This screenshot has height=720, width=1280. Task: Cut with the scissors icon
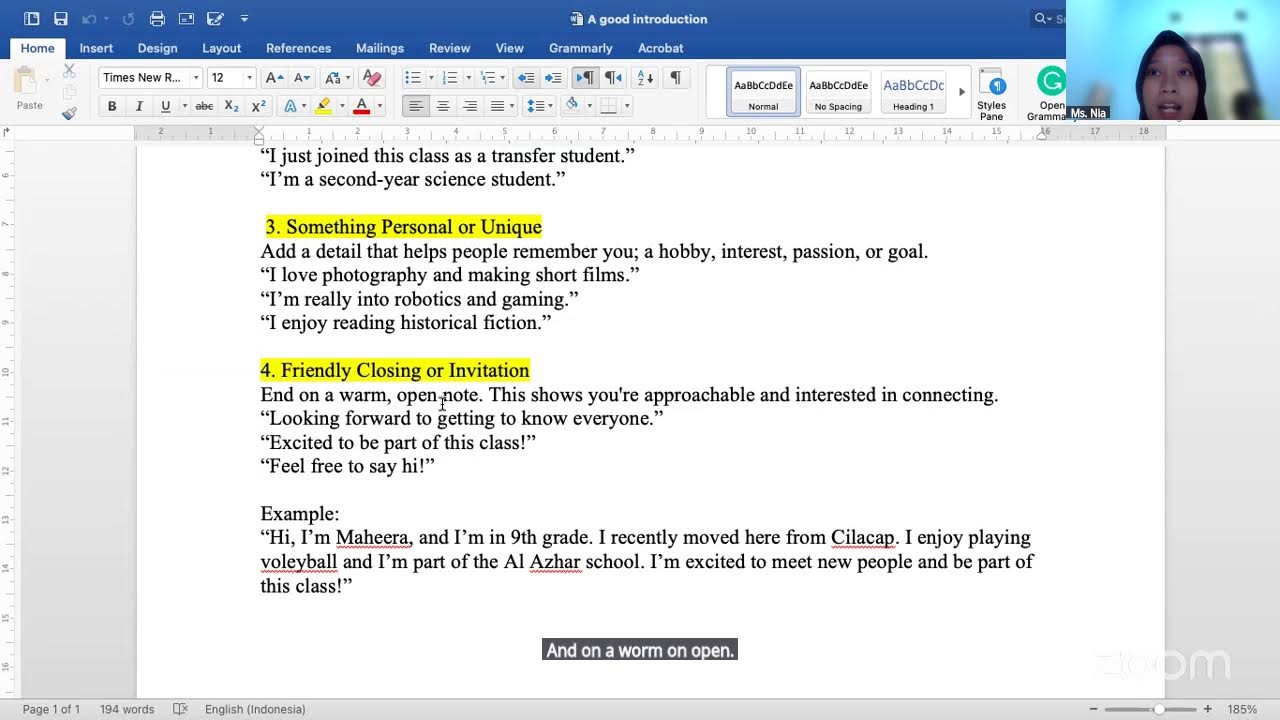point(69,71)
